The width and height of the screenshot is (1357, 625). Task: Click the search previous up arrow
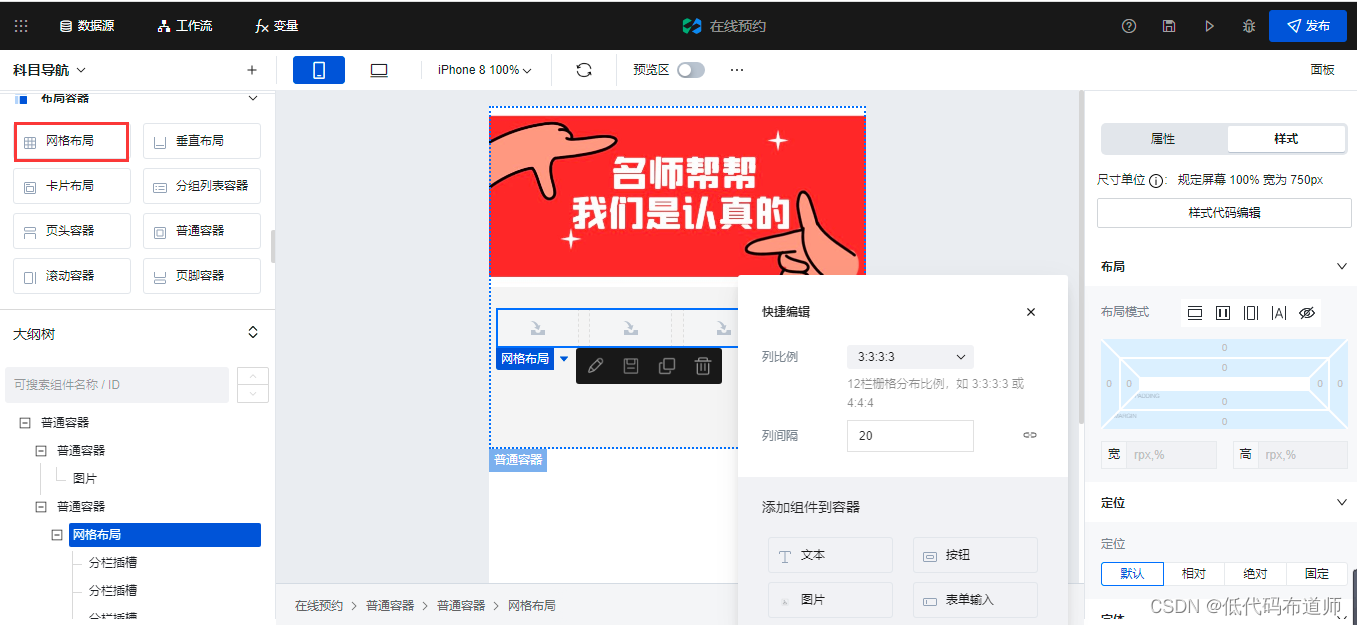[253, 376]
